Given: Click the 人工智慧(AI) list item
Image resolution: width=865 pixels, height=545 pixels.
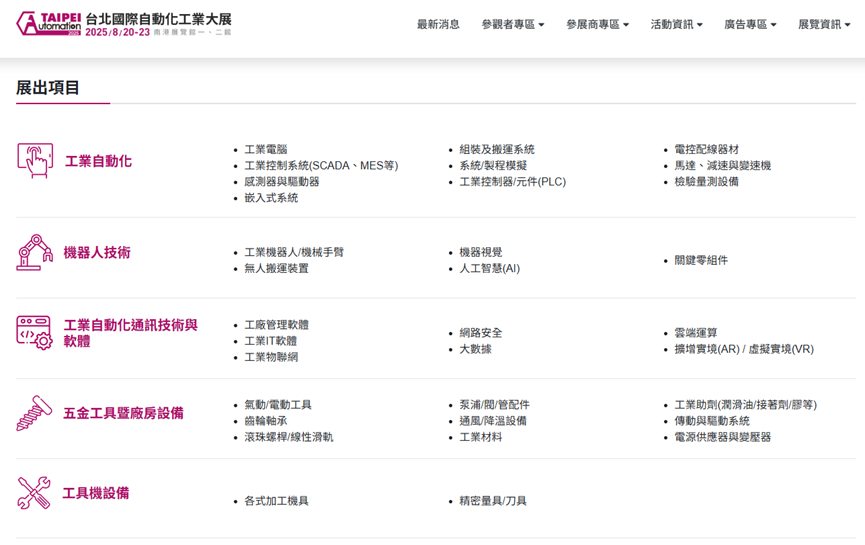Looking at the screenshot, I should pos(490,269).
